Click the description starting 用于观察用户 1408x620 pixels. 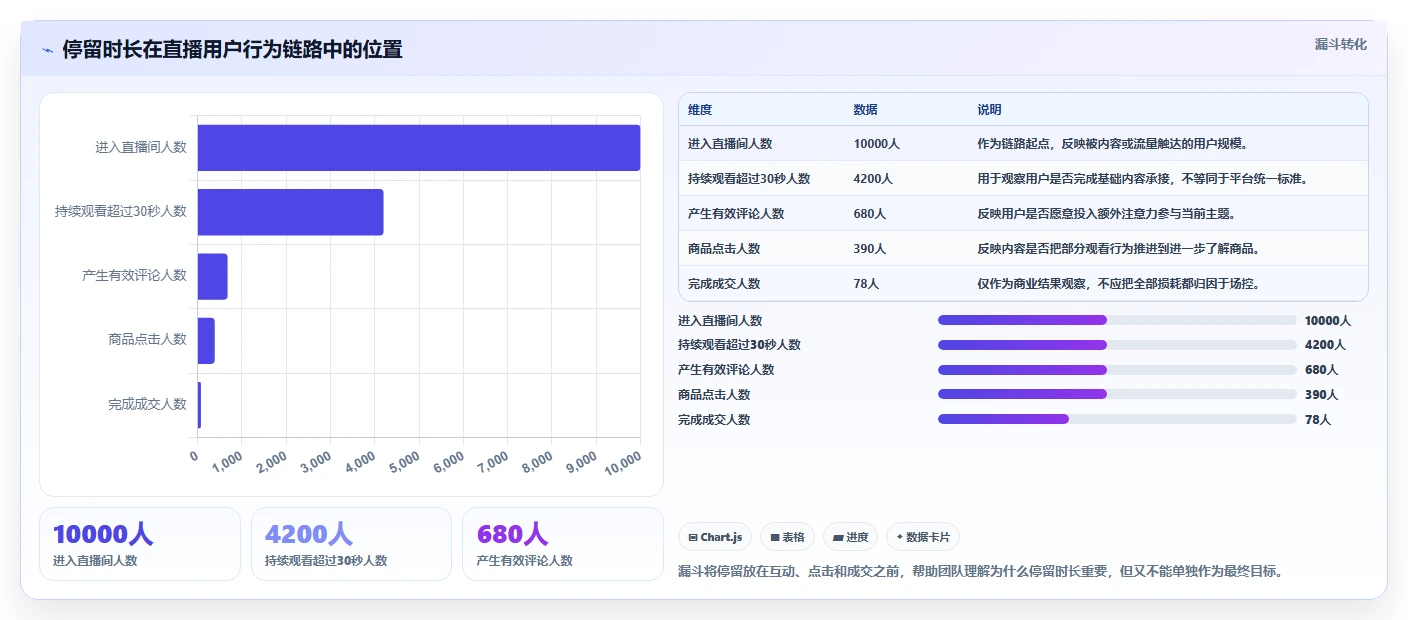click(1143, 179)
